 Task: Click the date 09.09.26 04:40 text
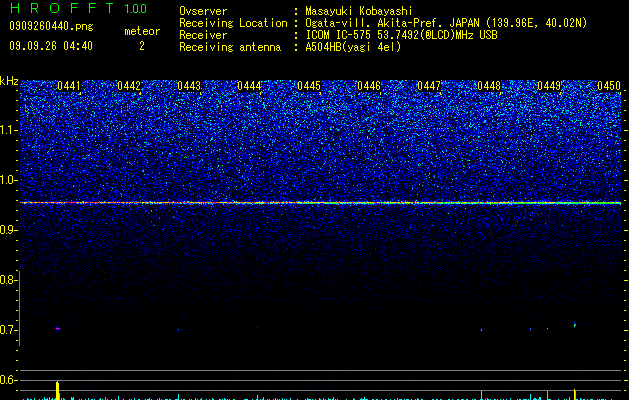pos(51,46)
